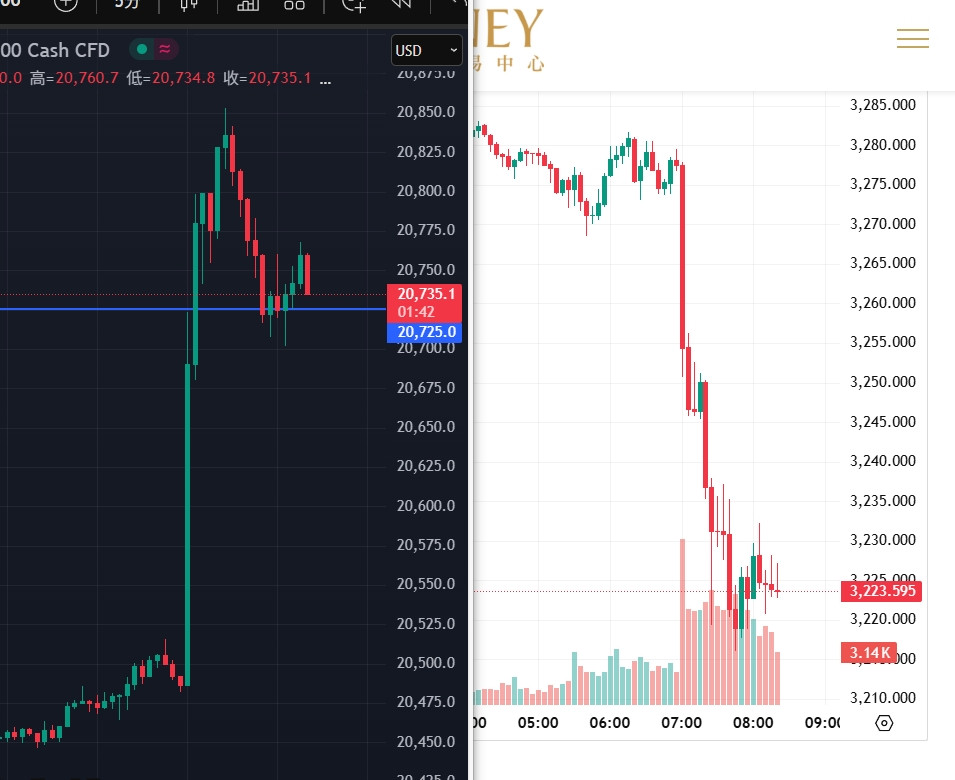Click the create alert icon
The image size is (955, 780).
click(354, 4)
